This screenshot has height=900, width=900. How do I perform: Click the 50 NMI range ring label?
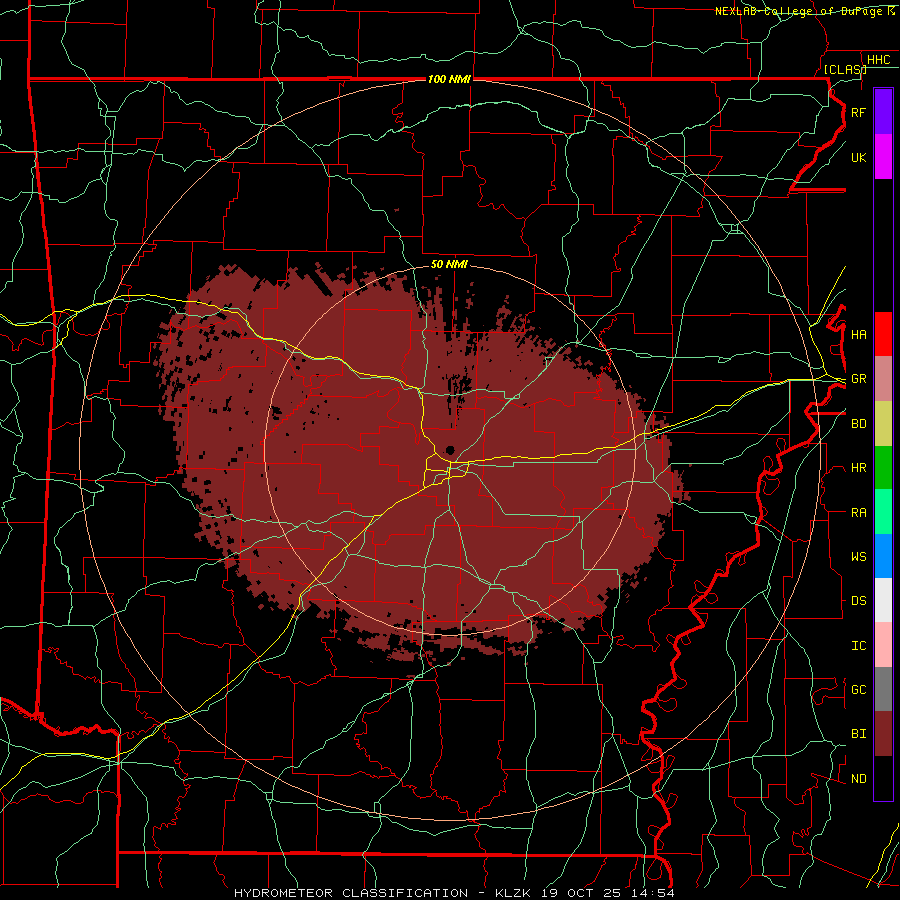[x=449, y=264]
